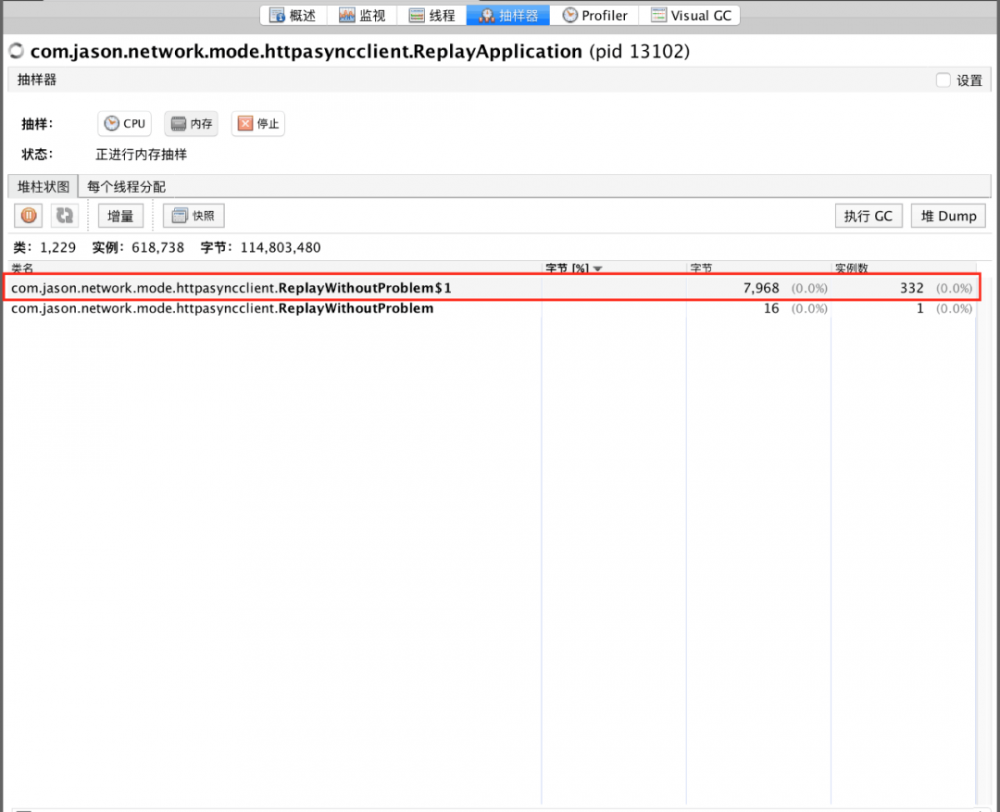Click the 7,968 bytes value
This screenshot has width=1000, height=812.
pyautogui.click(x=761, y=288)
